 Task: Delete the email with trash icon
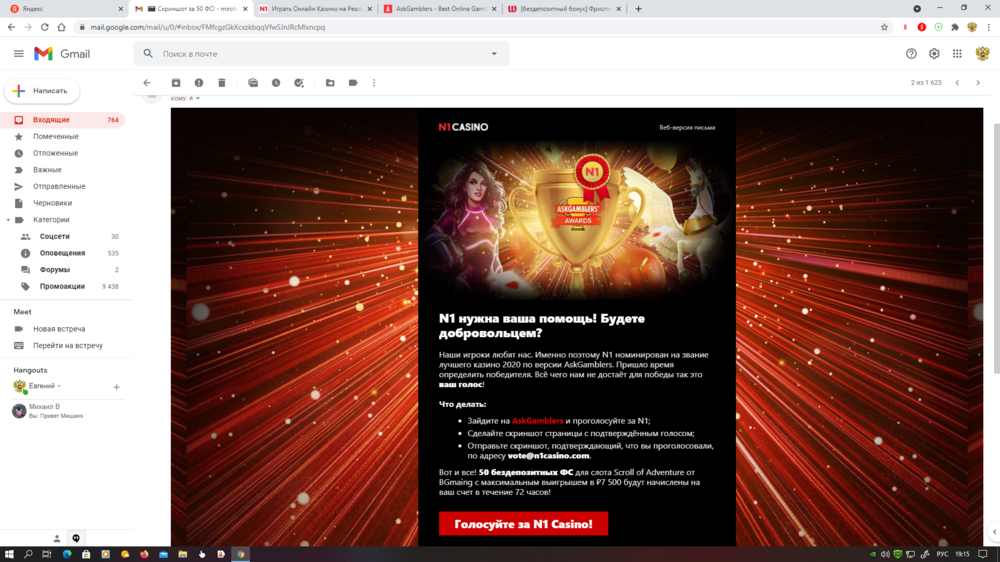(x=222, y=83)
